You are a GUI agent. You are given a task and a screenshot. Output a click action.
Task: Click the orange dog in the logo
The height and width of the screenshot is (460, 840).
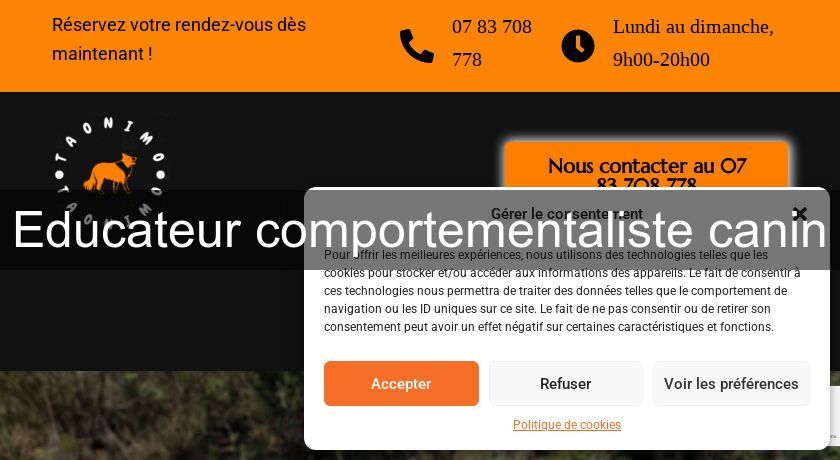tap(110, 172)
